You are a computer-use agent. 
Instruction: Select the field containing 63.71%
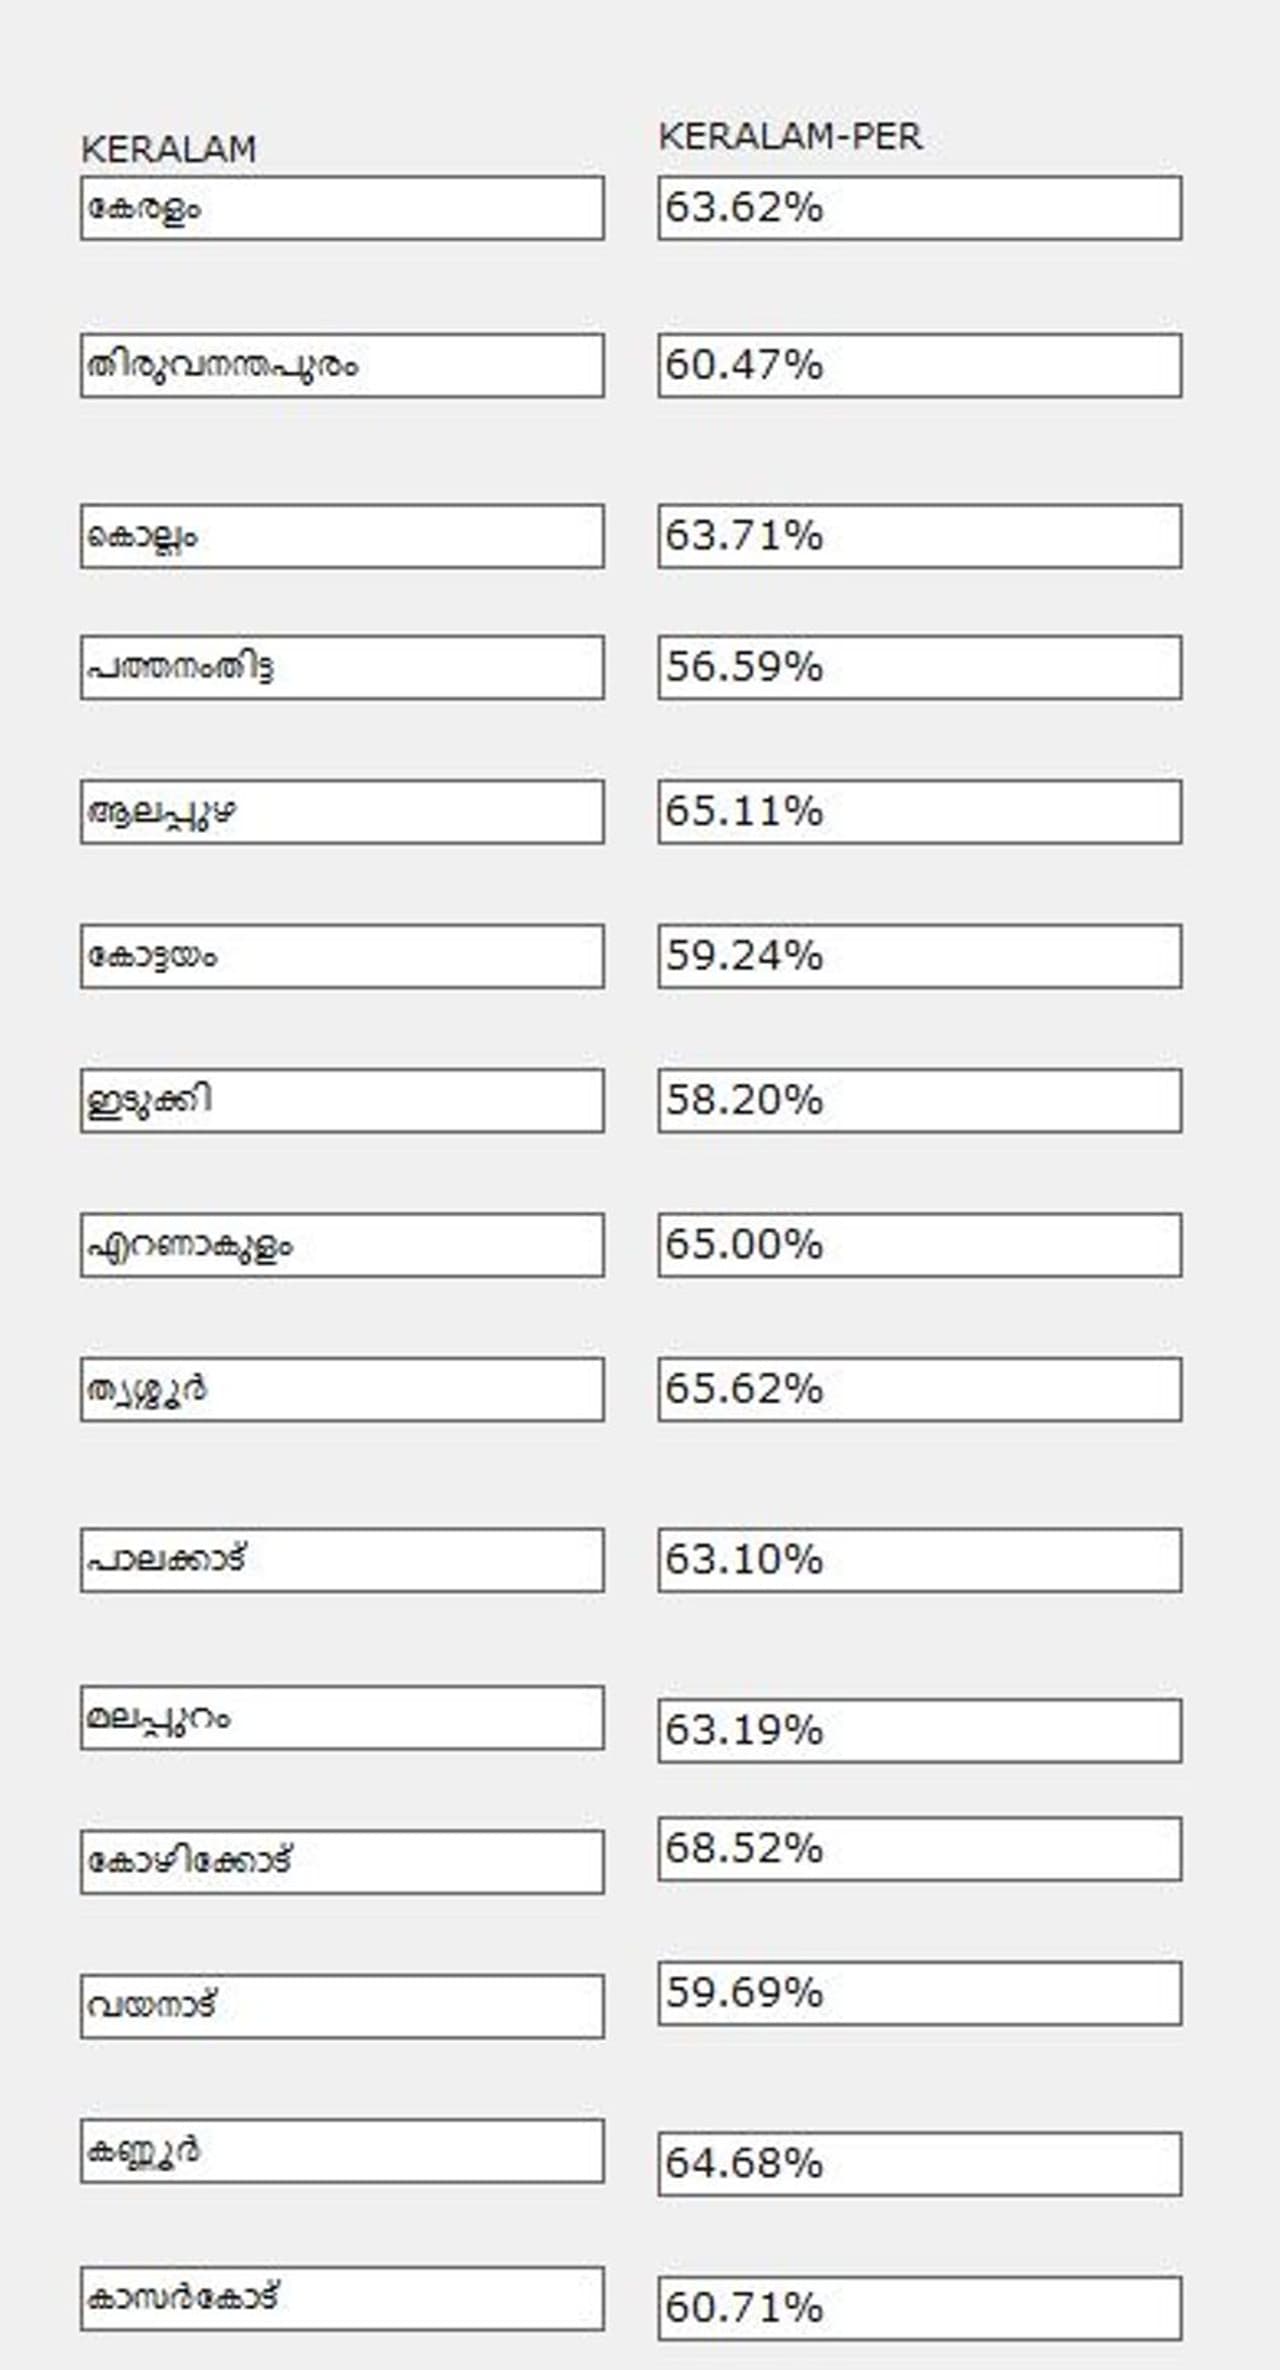click(x=919, y=536)
